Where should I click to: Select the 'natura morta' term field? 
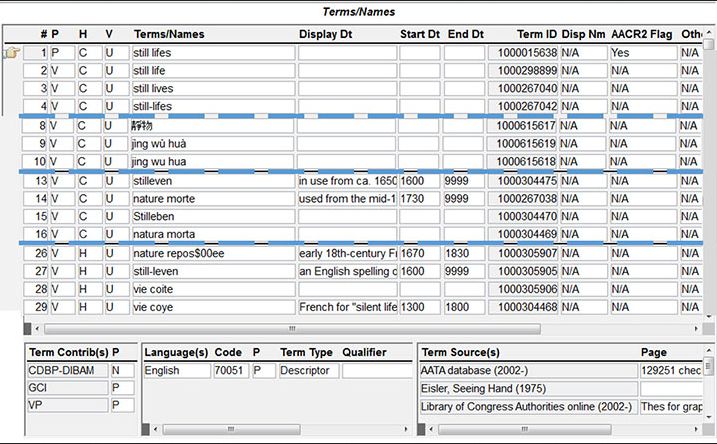pyautogui.click(x=214, y=234)
